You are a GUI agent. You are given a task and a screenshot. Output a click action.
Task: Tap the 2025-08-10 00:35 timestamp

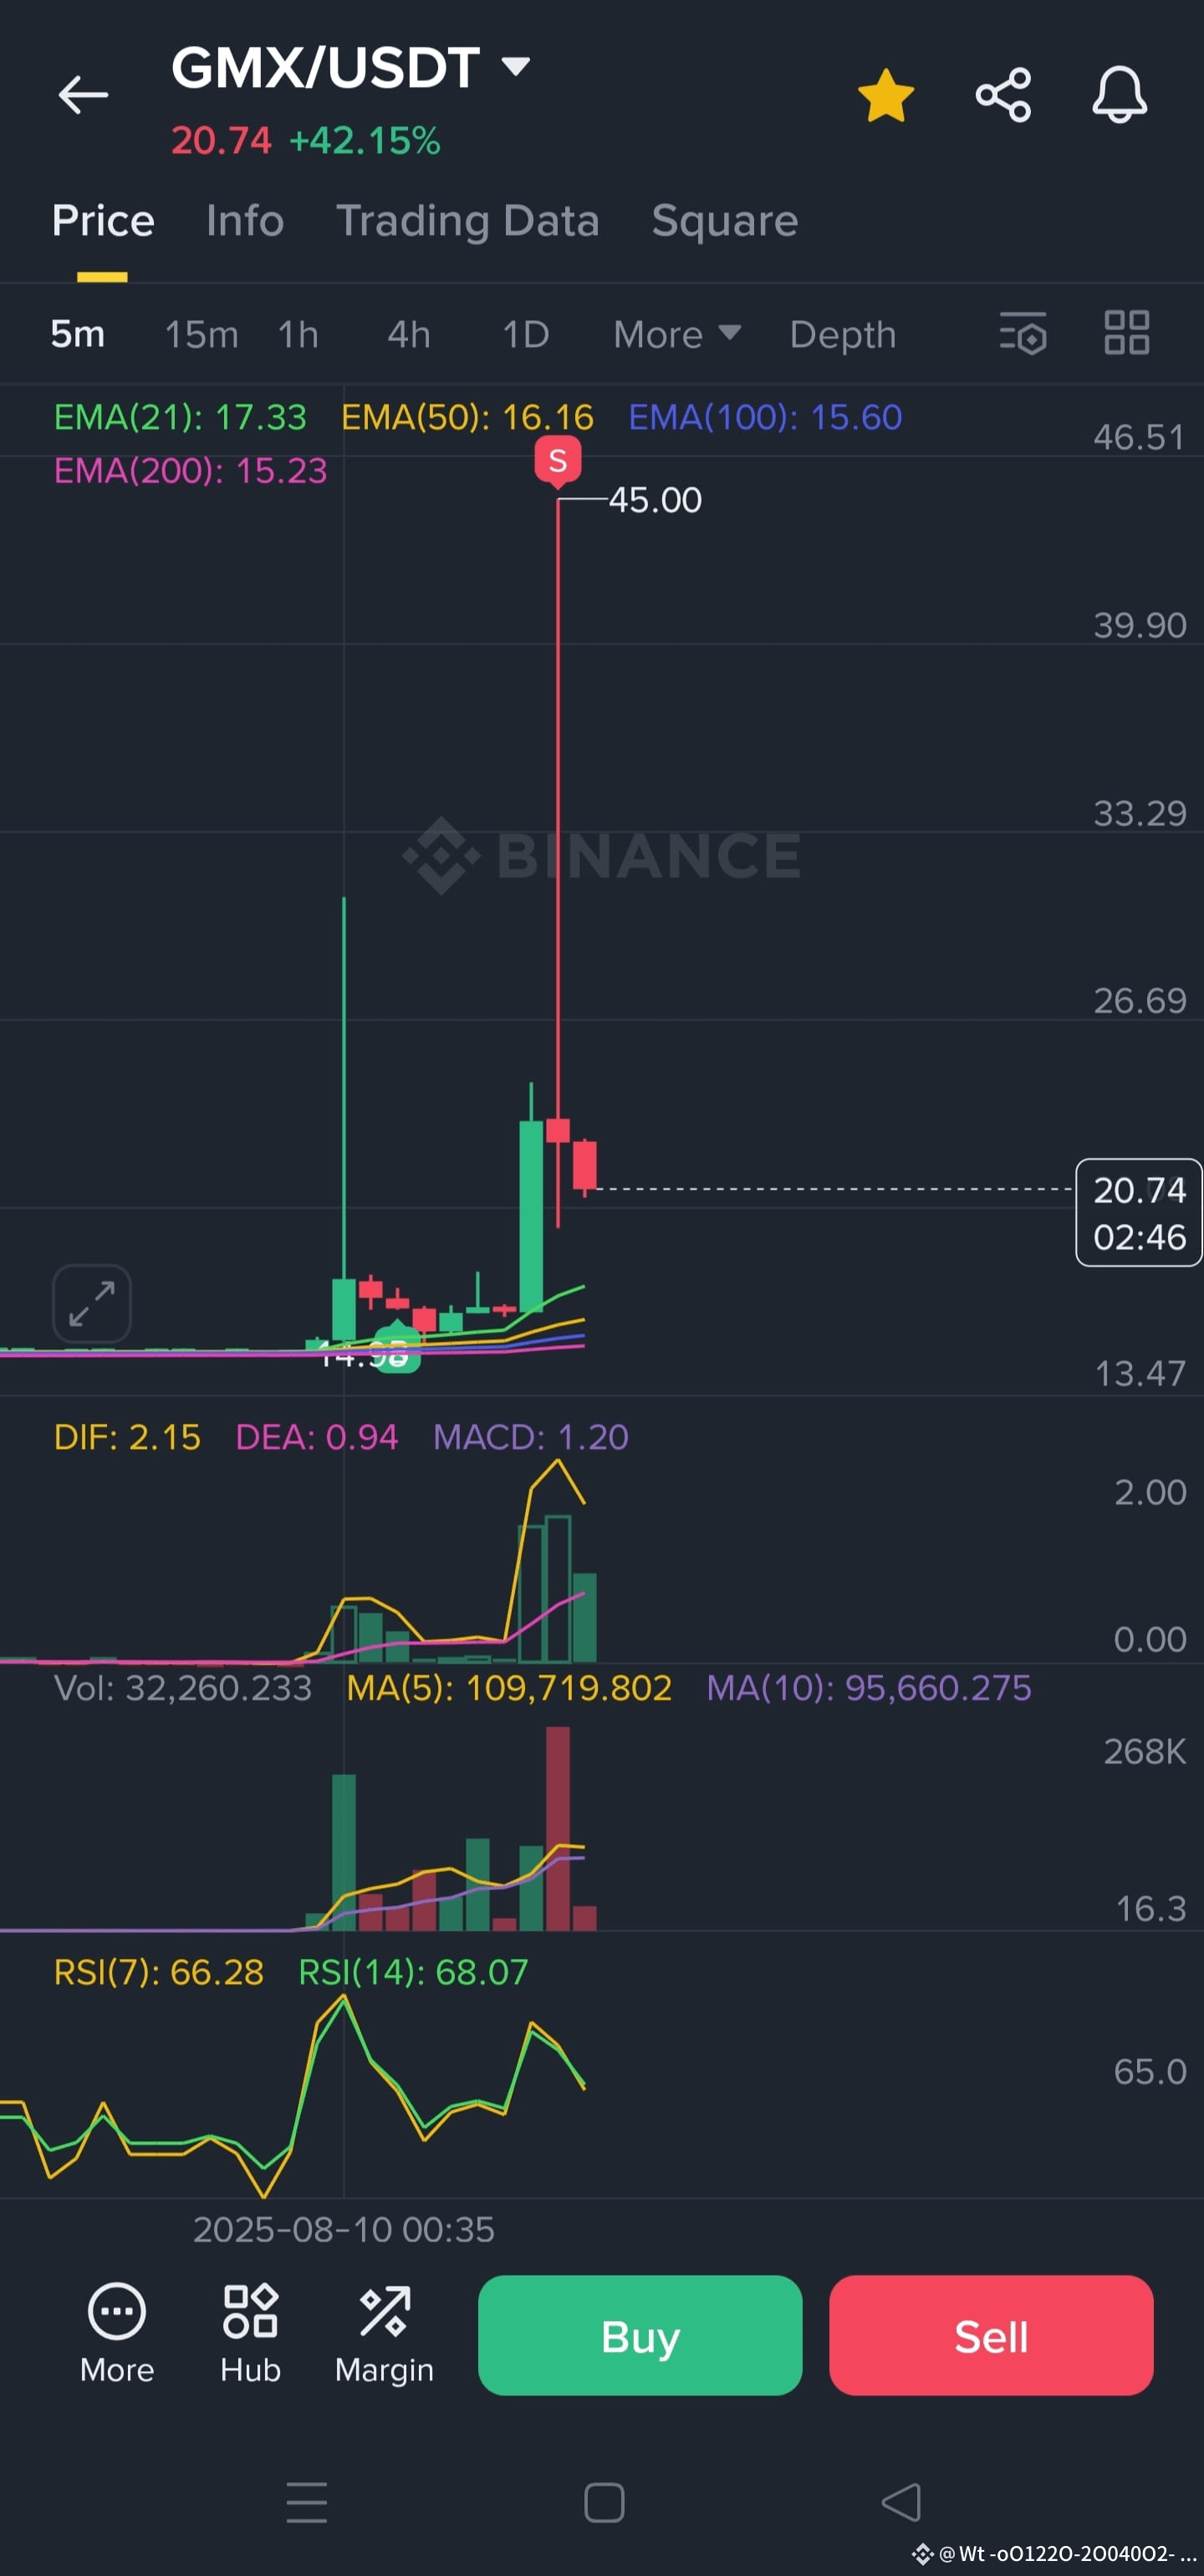343,2229
